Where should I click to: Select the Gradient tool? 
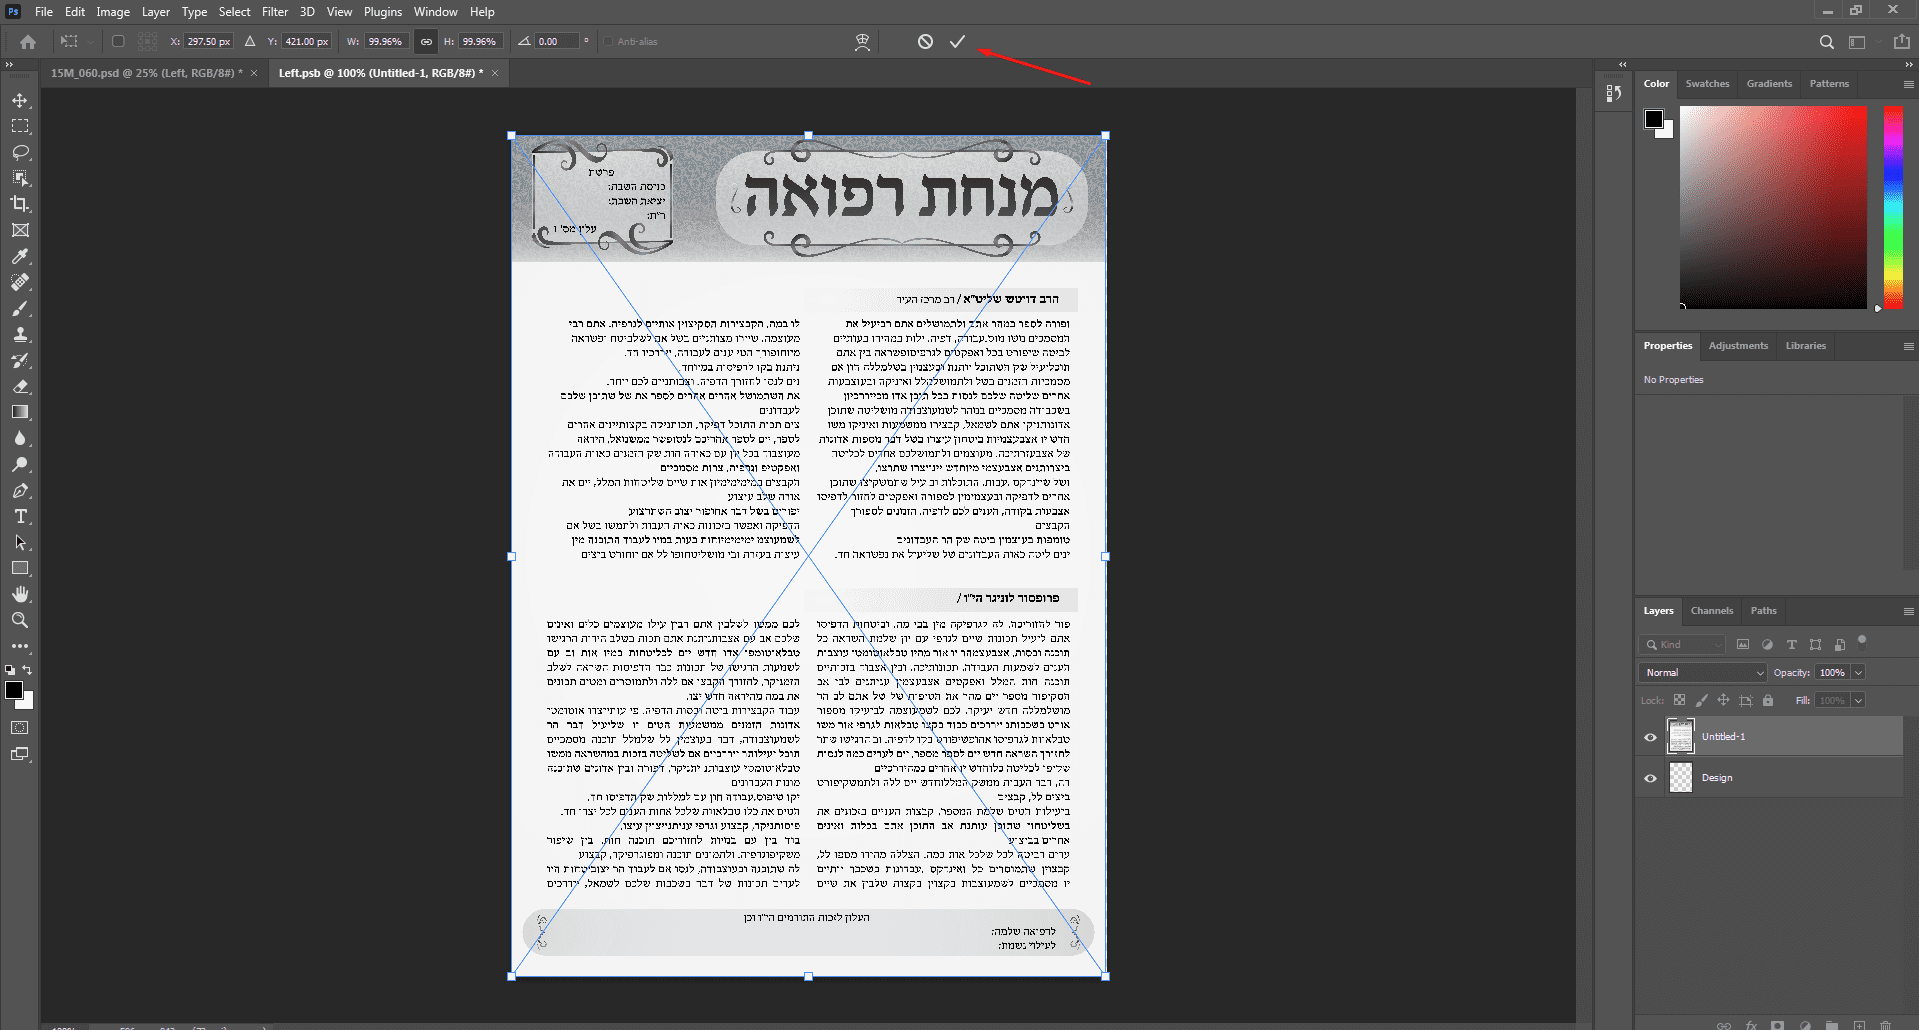click(x=20, y=412)
